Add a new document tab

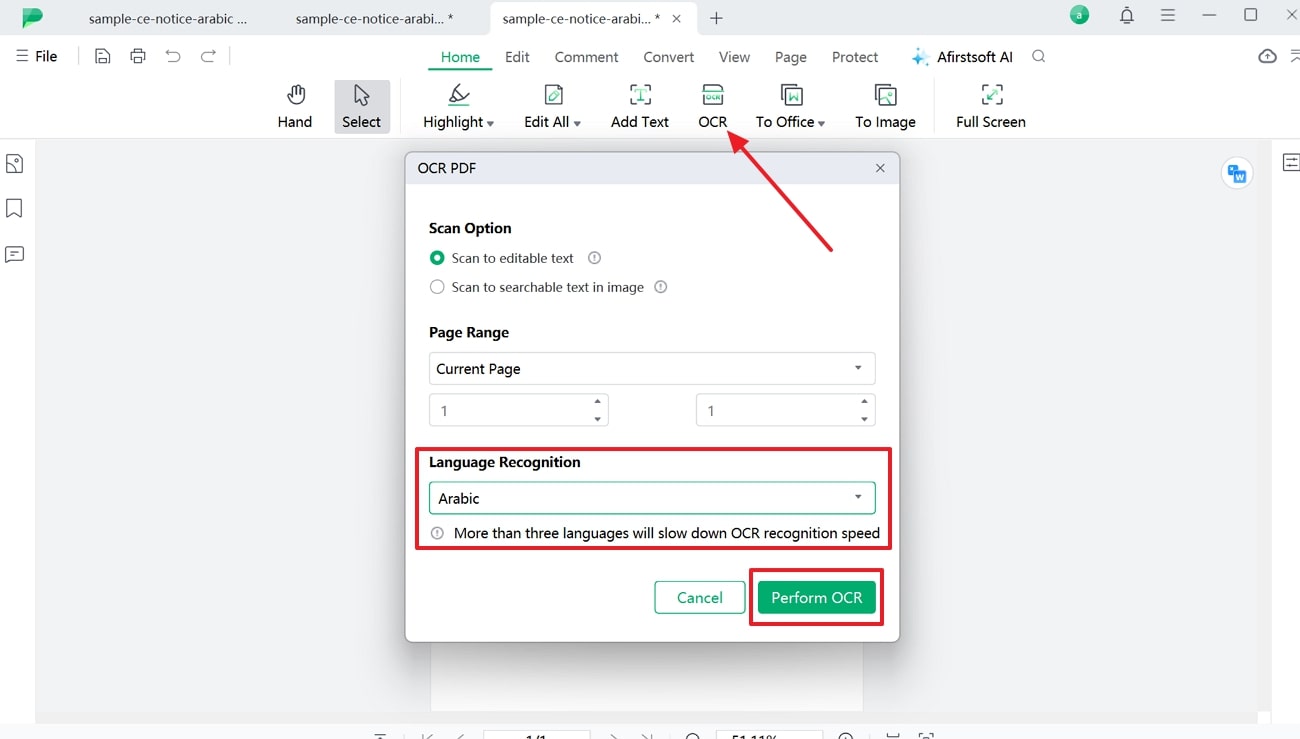716,18
